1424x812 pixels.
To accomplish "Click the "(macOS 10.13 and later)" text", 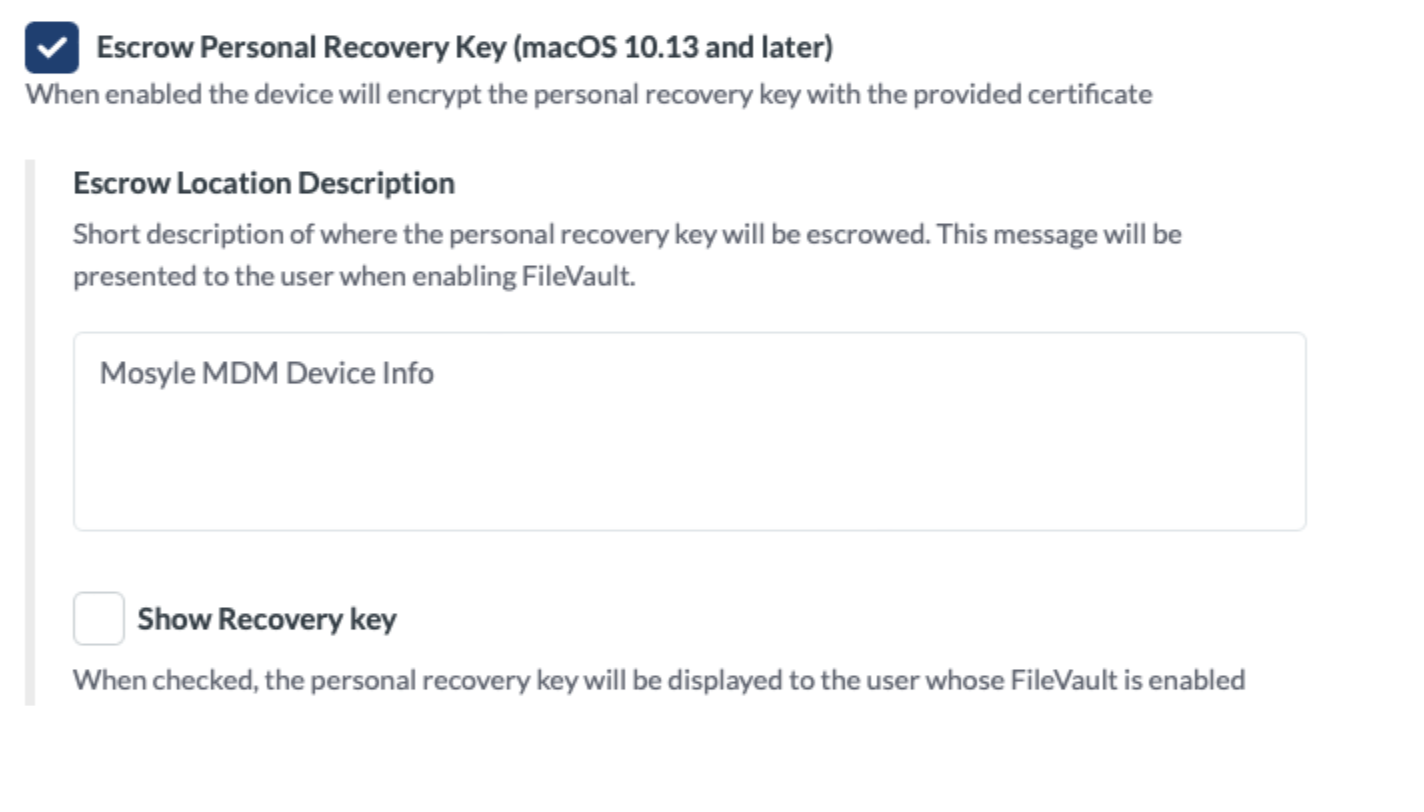I will [x=672, y=47].
